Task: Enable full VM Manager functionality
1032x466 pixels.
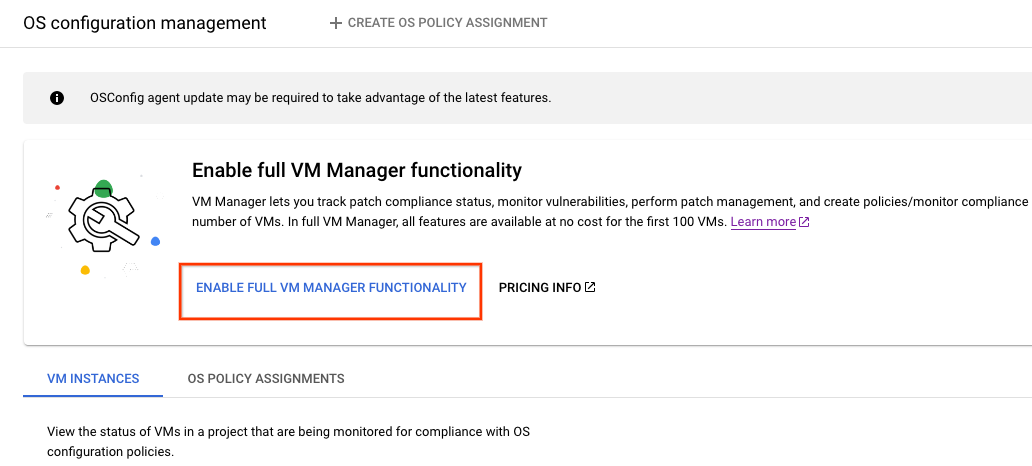Action: point(331,288)
